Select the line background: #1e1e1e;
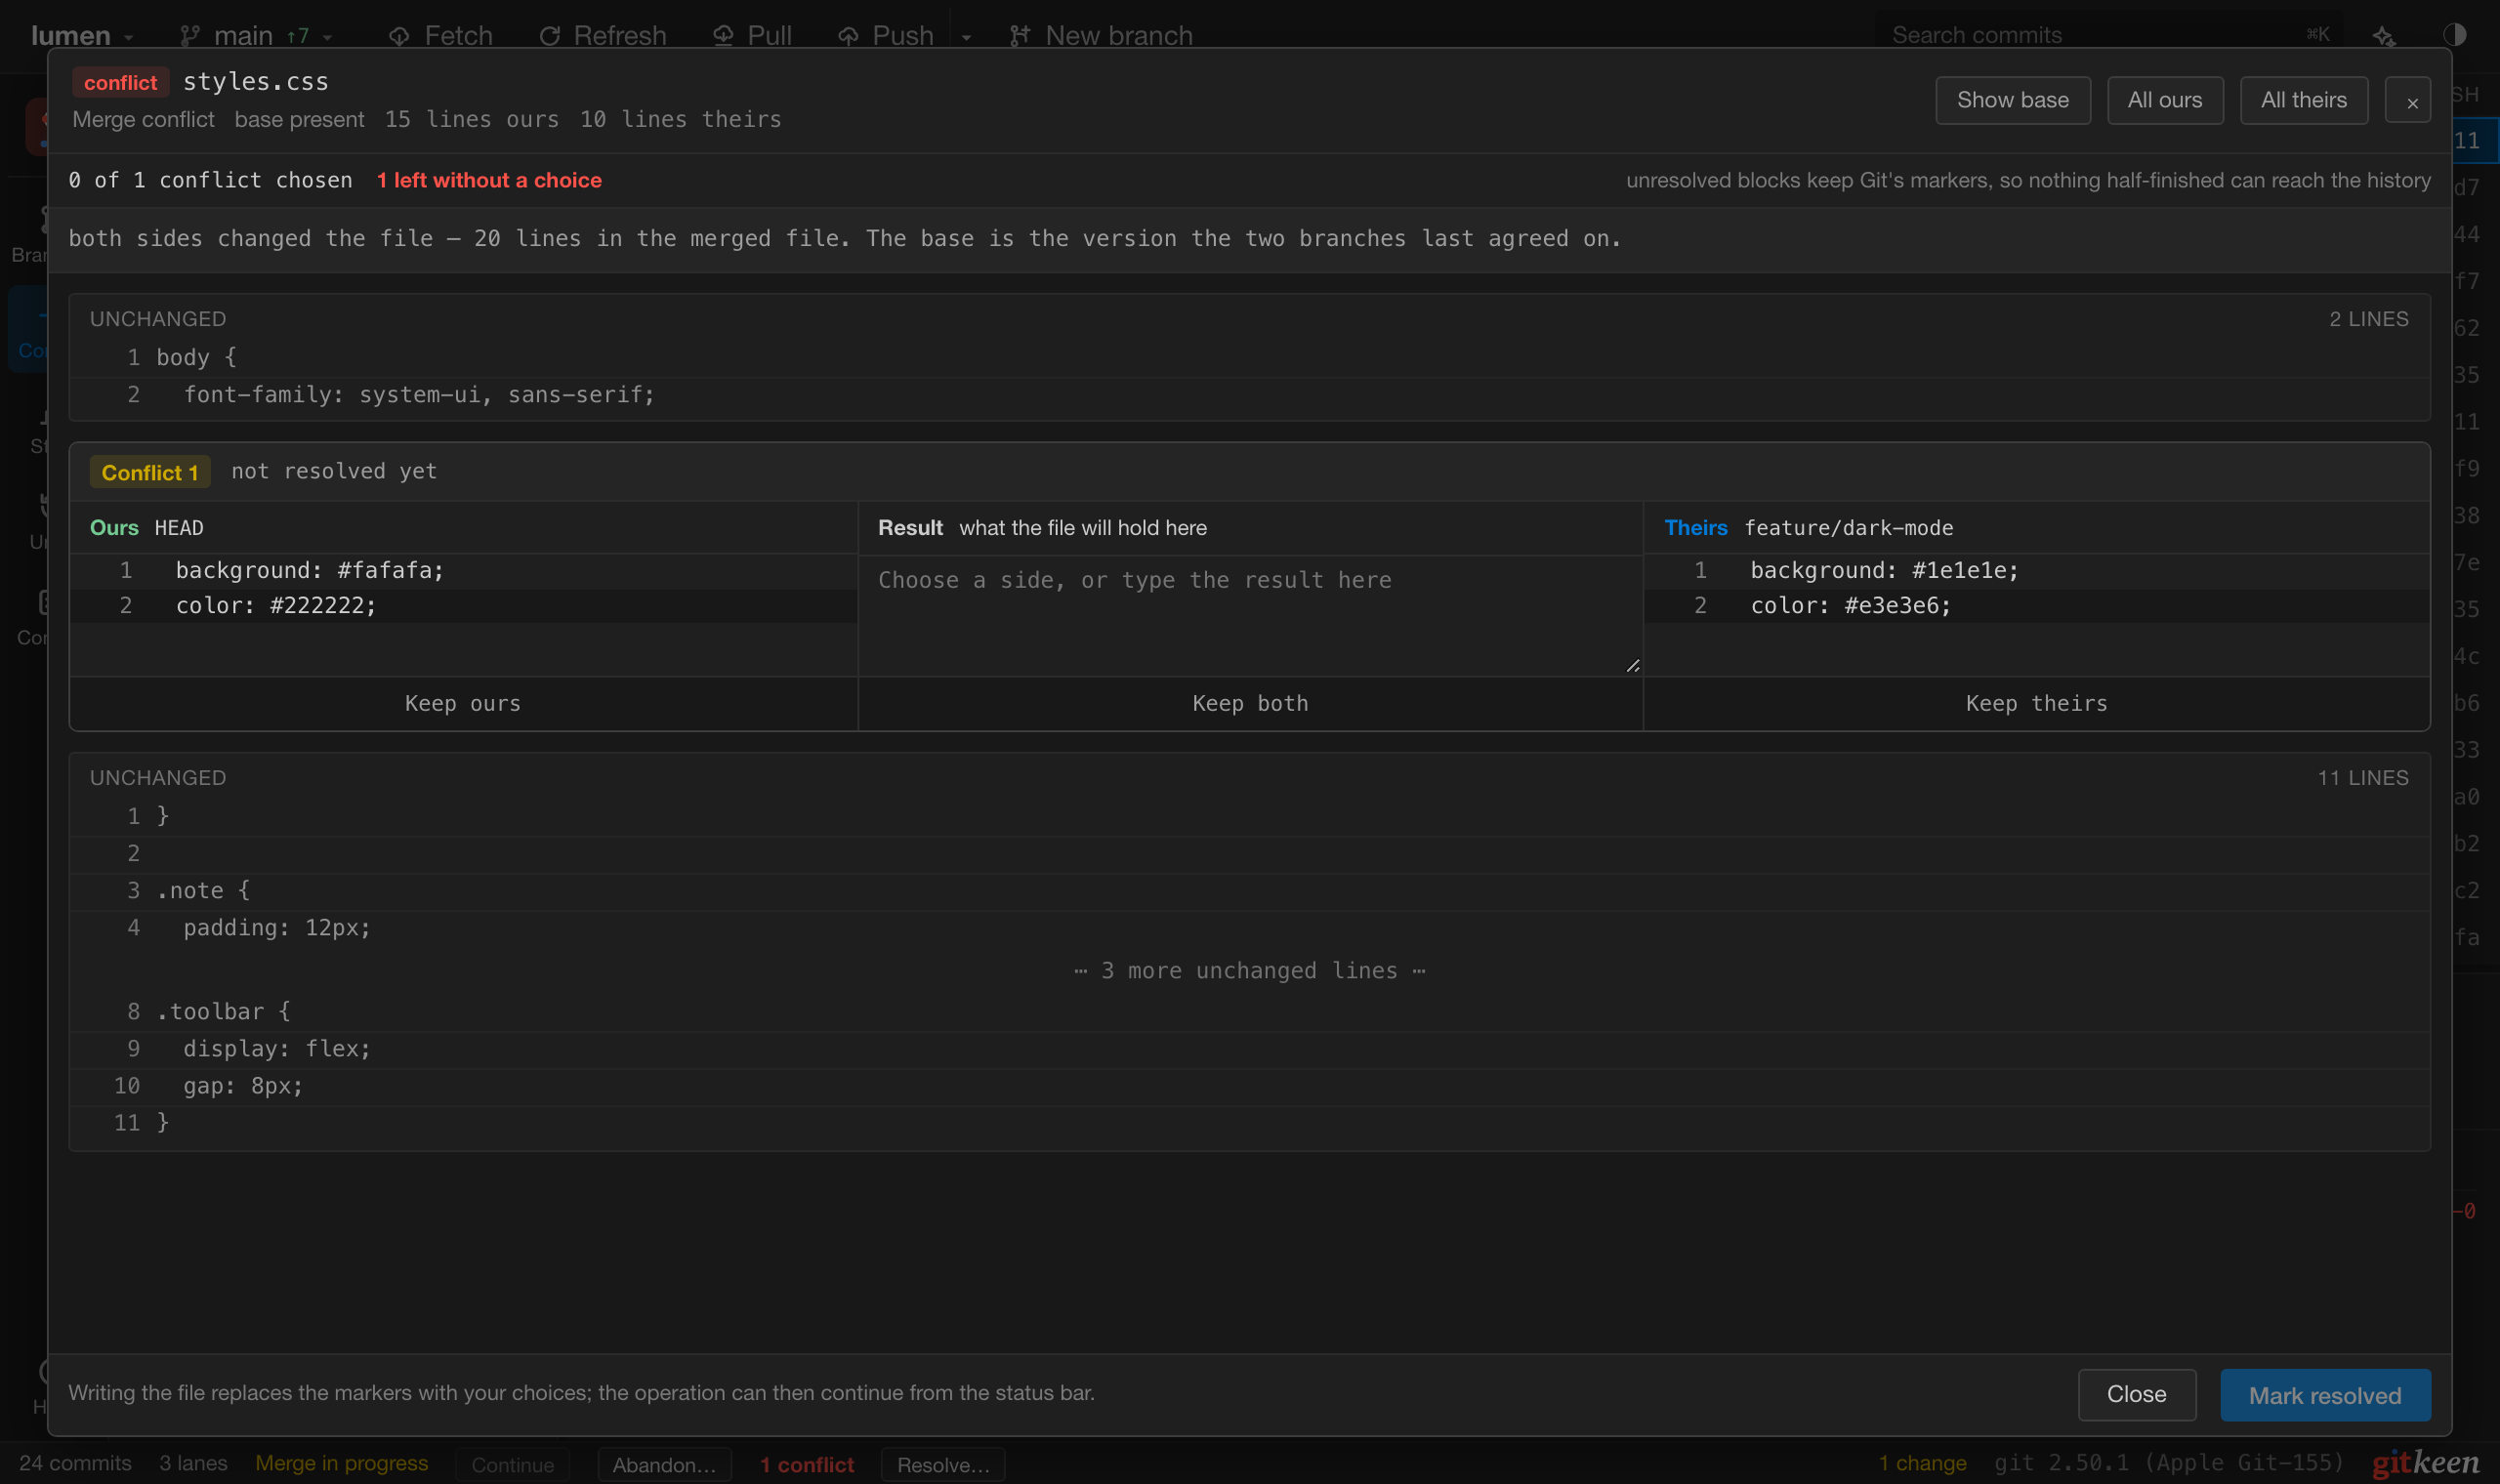The image size is (2500, 1484). point(2036,570)
